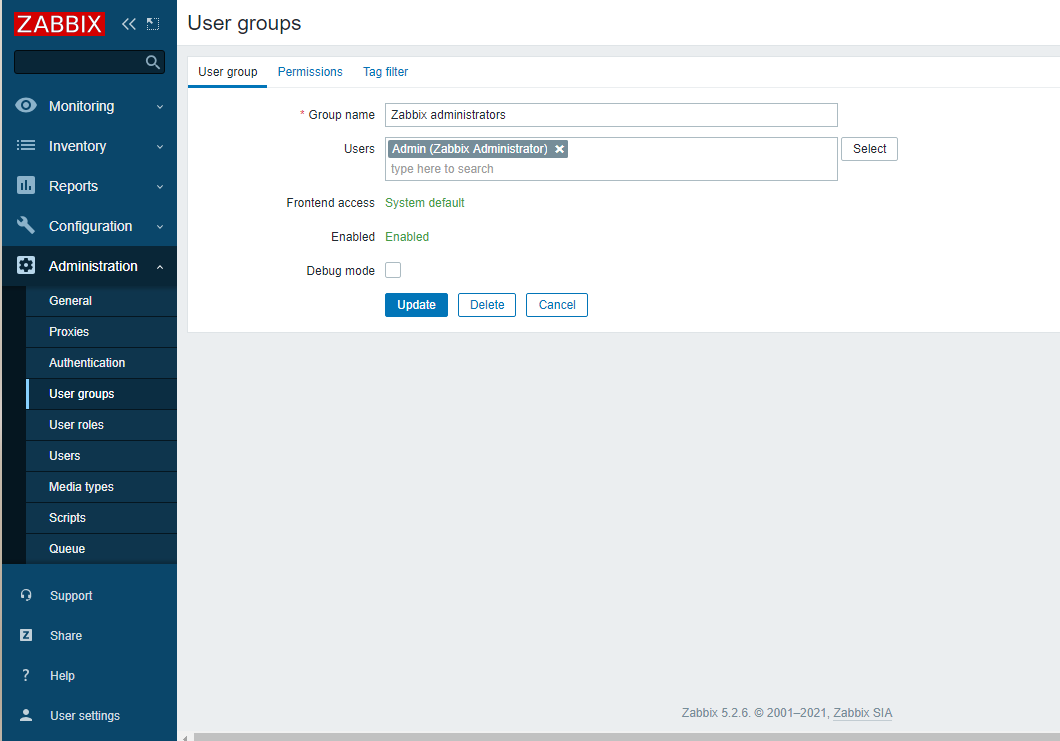Click the Reports bar chart icon

[26, 185]
